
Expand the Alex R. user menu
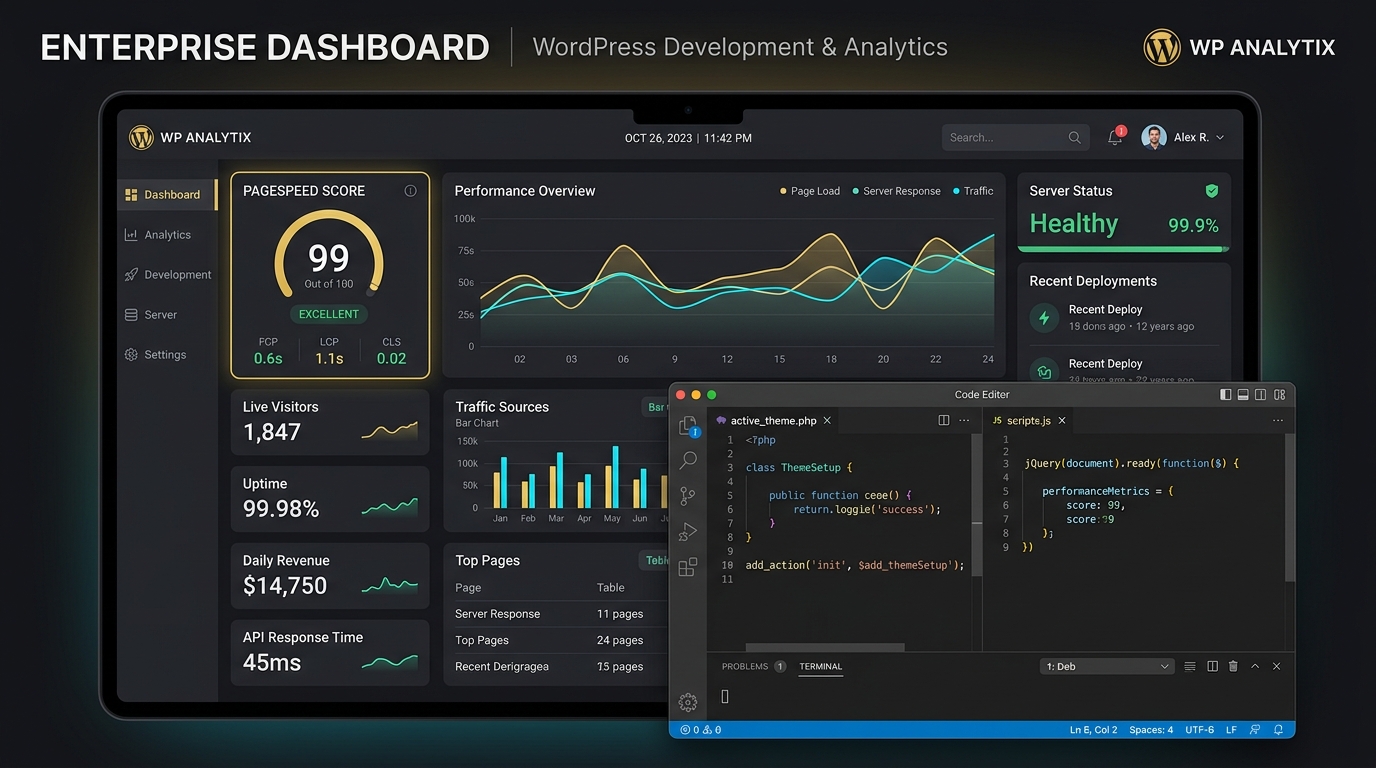pos(1184,137)
